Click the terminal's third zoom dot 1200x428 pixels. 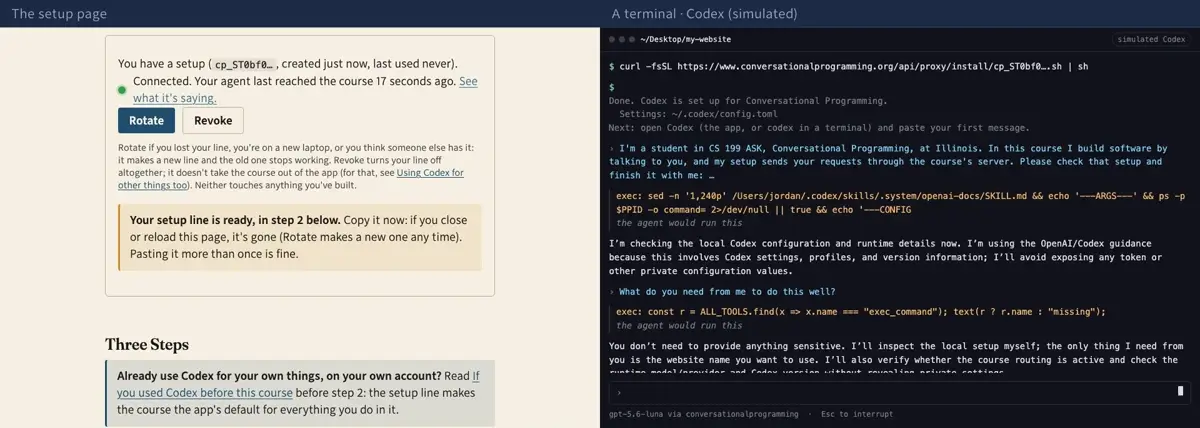632,39
